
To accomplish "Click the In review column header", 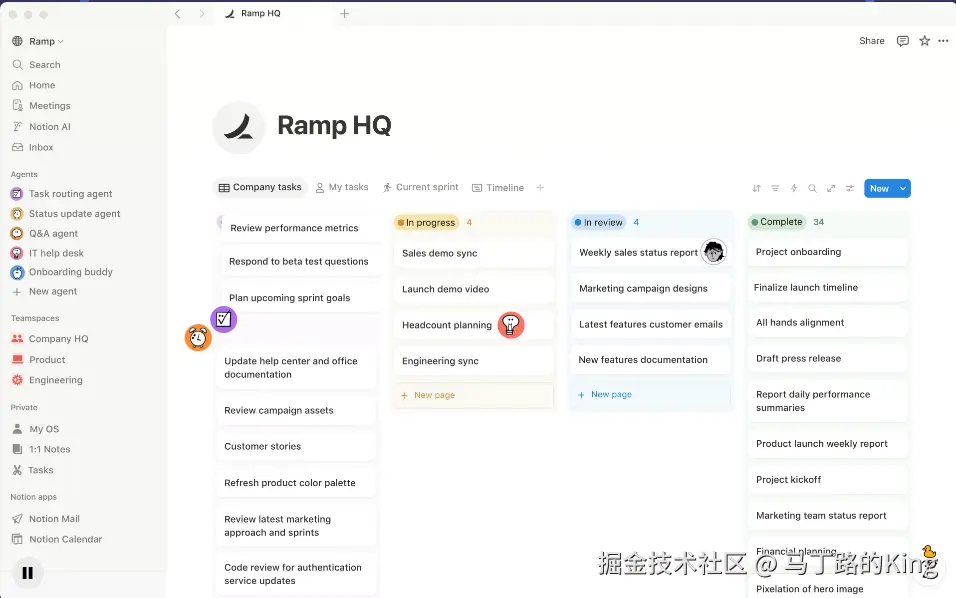I will tap(598, 222).
